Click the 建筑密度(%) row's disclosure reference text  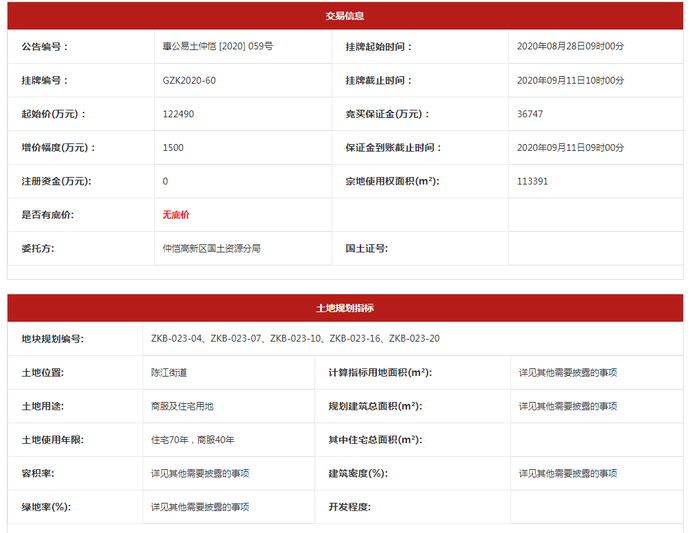click(567, 473)
